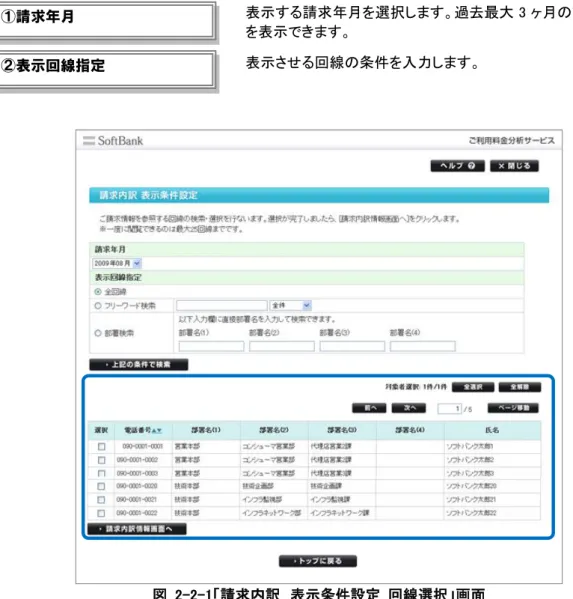Viewport: 573px width, 599px height.
Task: Select the フリーワード検索 radio button
Action: coord(98,306)
